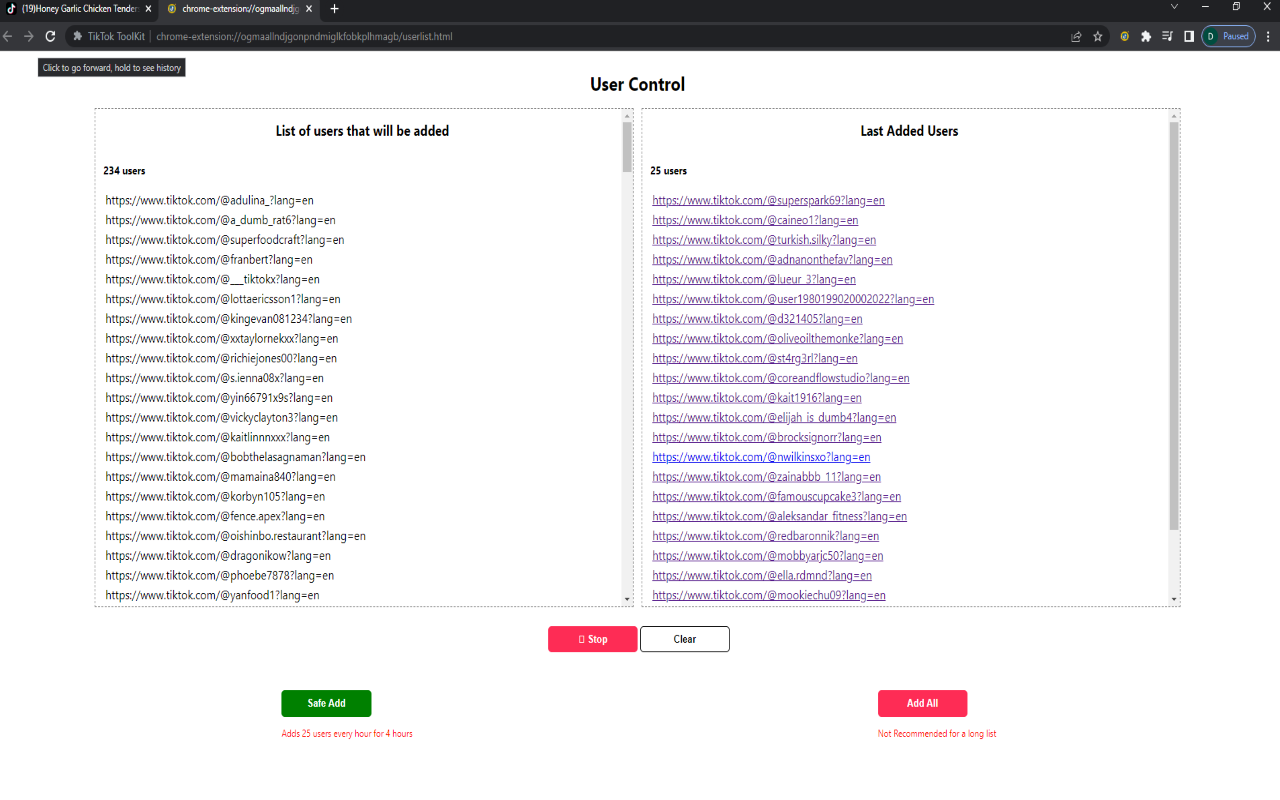Open the @st4rg3rl TikTok link
This screenshot has height=800, width=1280.
pyautogui.click(x=755, y=358)
